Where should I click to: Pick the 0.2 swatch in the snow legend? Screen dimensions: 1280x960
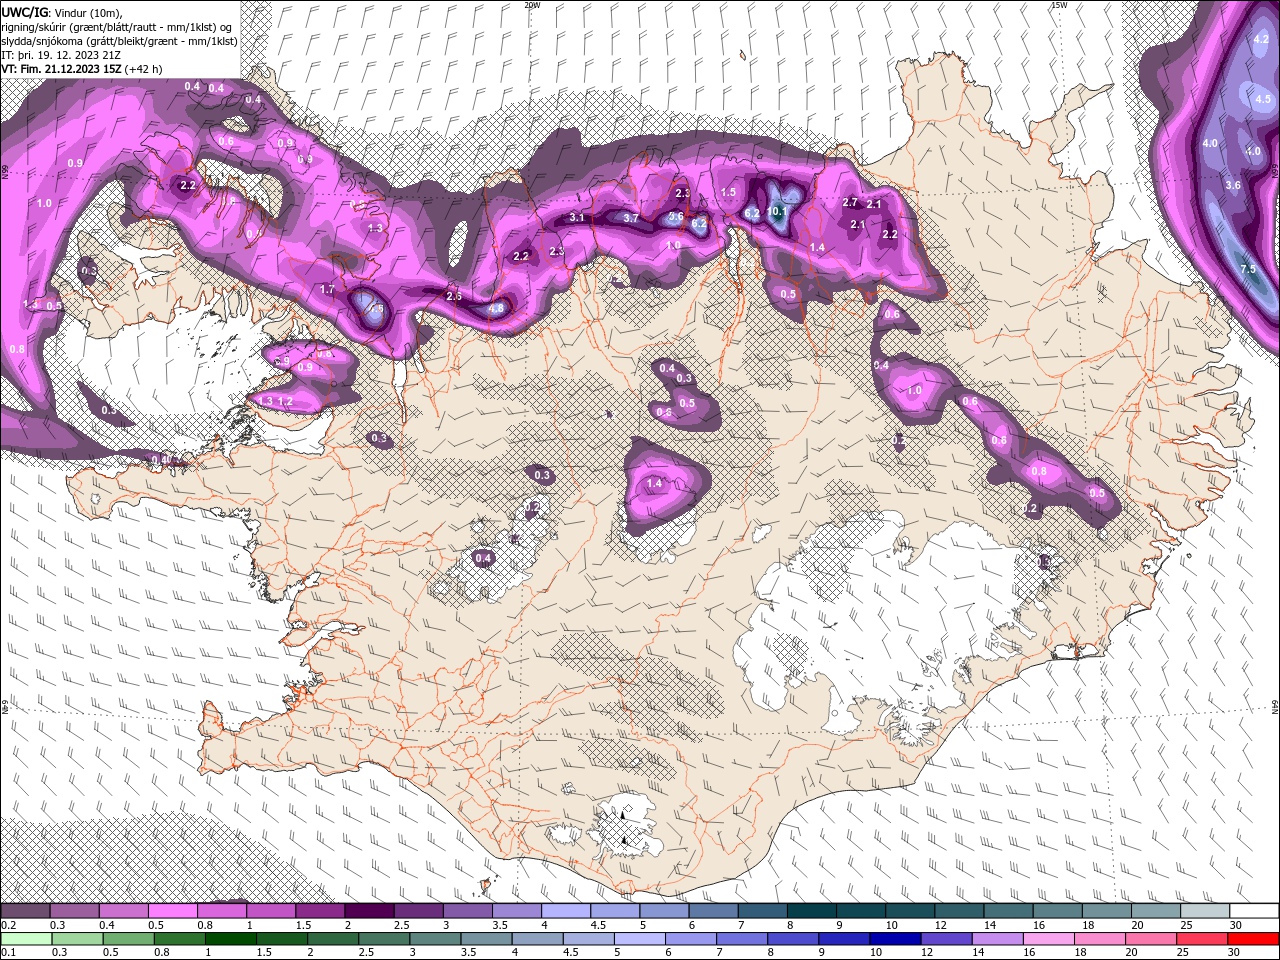tap(25, 911)
